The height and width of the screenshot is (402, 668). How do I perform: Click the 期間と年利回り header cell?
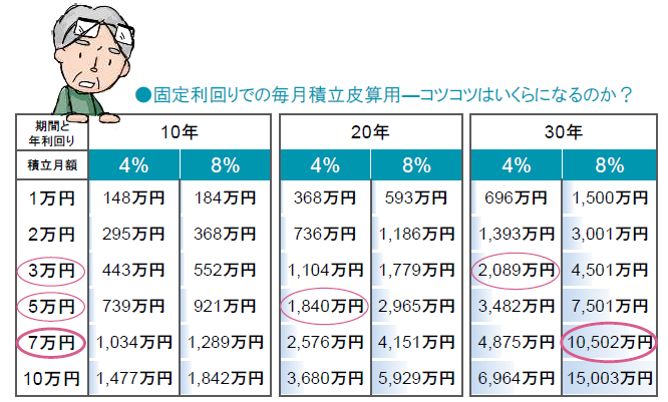(x=52, y=132)
